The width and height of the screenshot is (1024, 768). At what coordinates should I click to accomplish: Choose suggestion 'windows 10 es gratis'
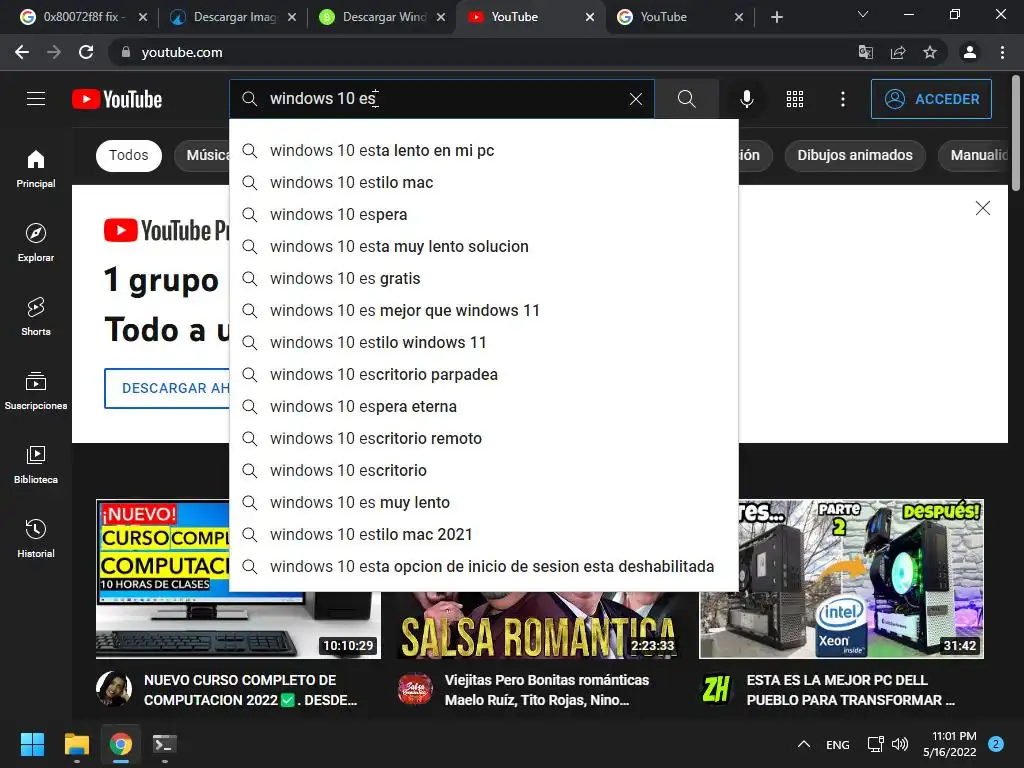(484, 278)
